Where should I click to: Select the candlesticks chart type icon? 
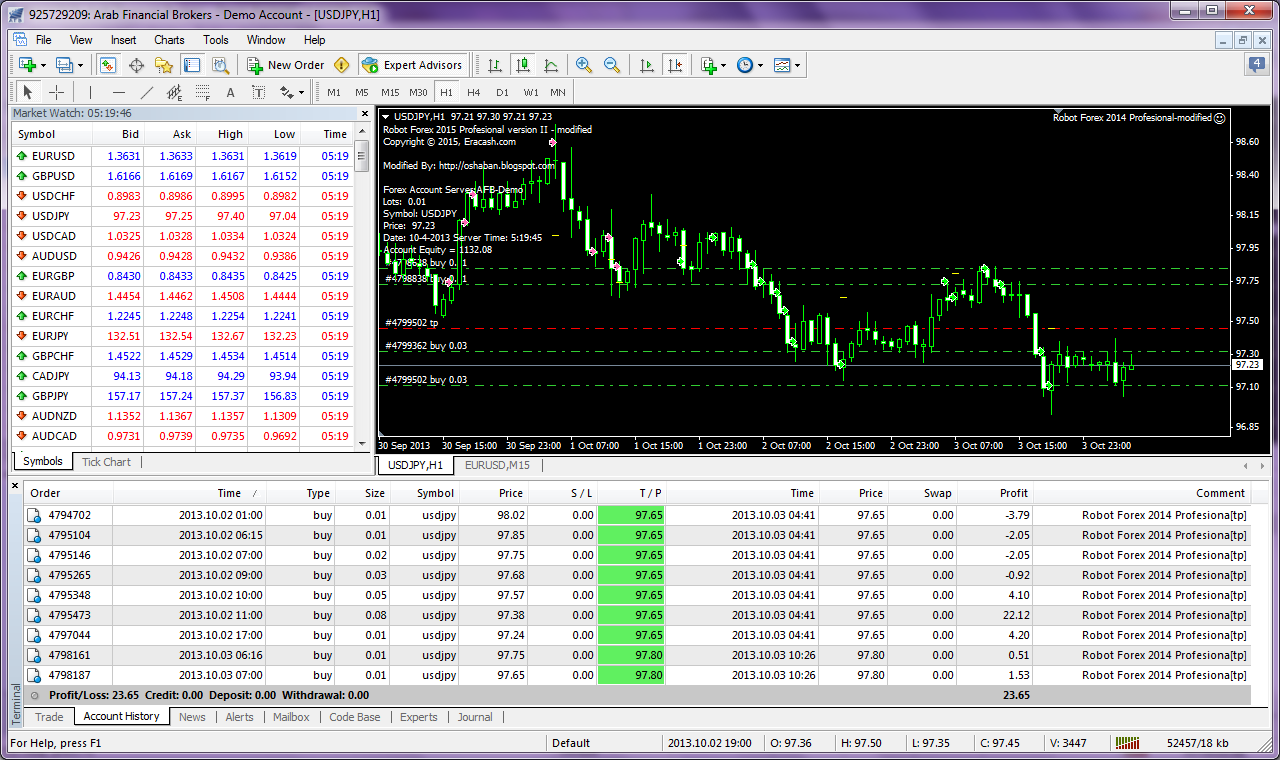(x=522, y=65)
